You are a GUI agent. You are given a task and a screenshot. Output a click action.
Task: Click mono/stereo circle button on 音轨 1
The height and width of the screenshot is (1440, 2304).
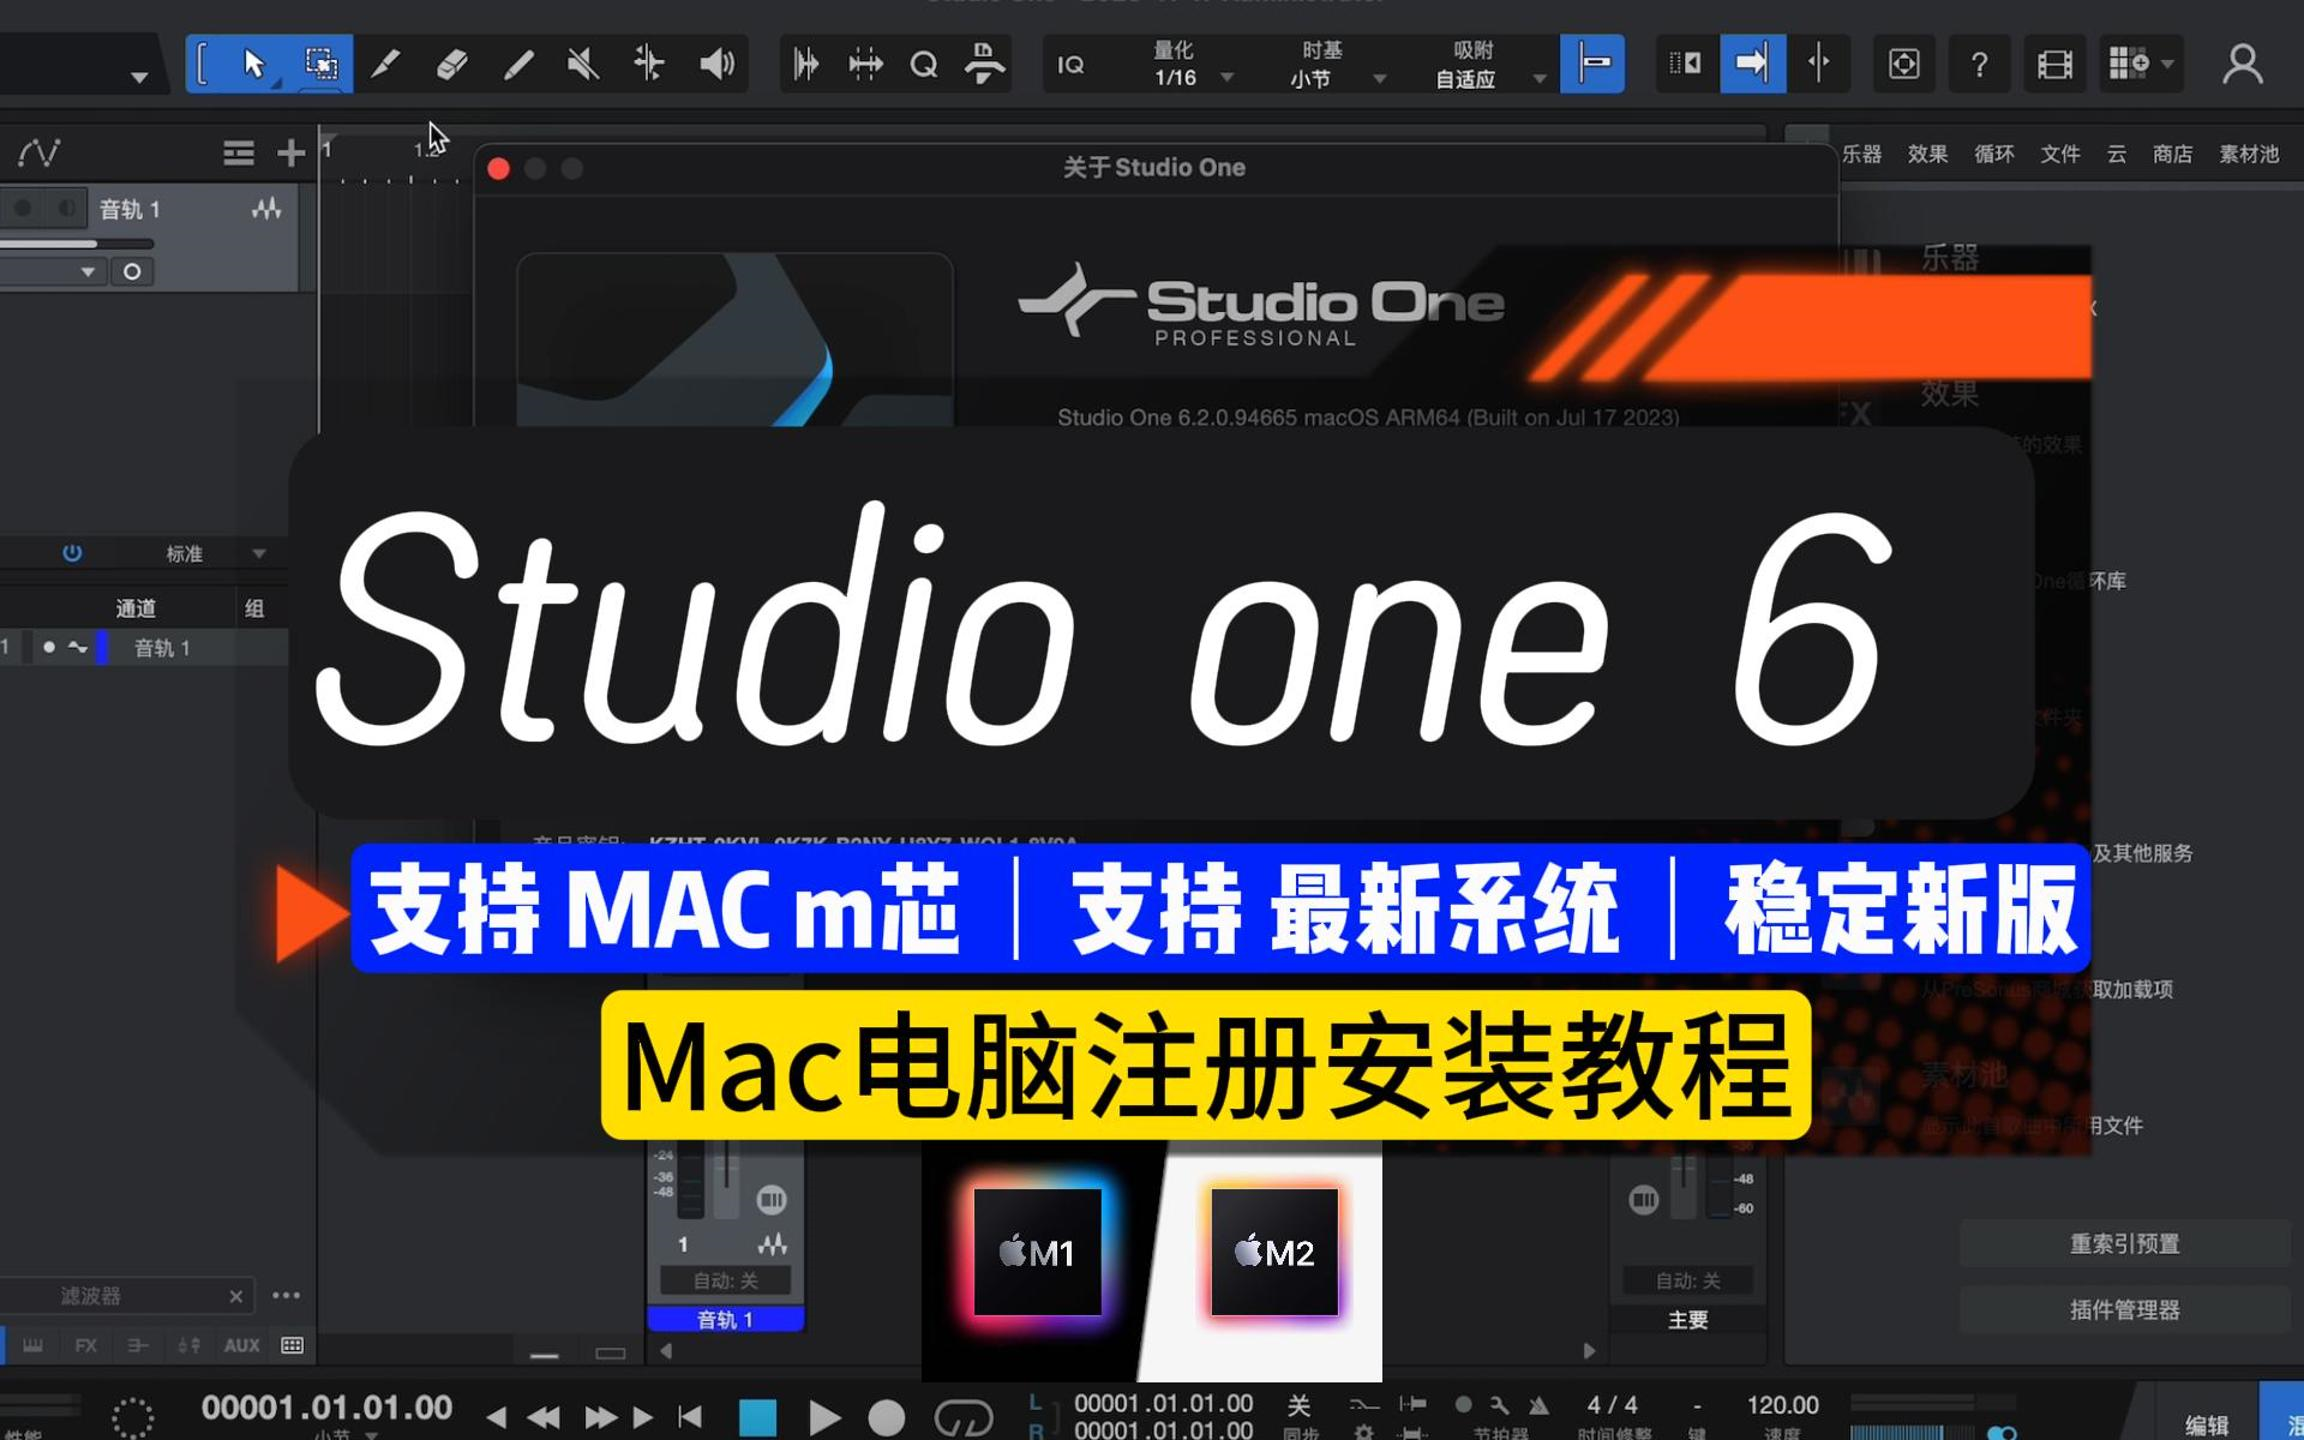coord(131,272)
